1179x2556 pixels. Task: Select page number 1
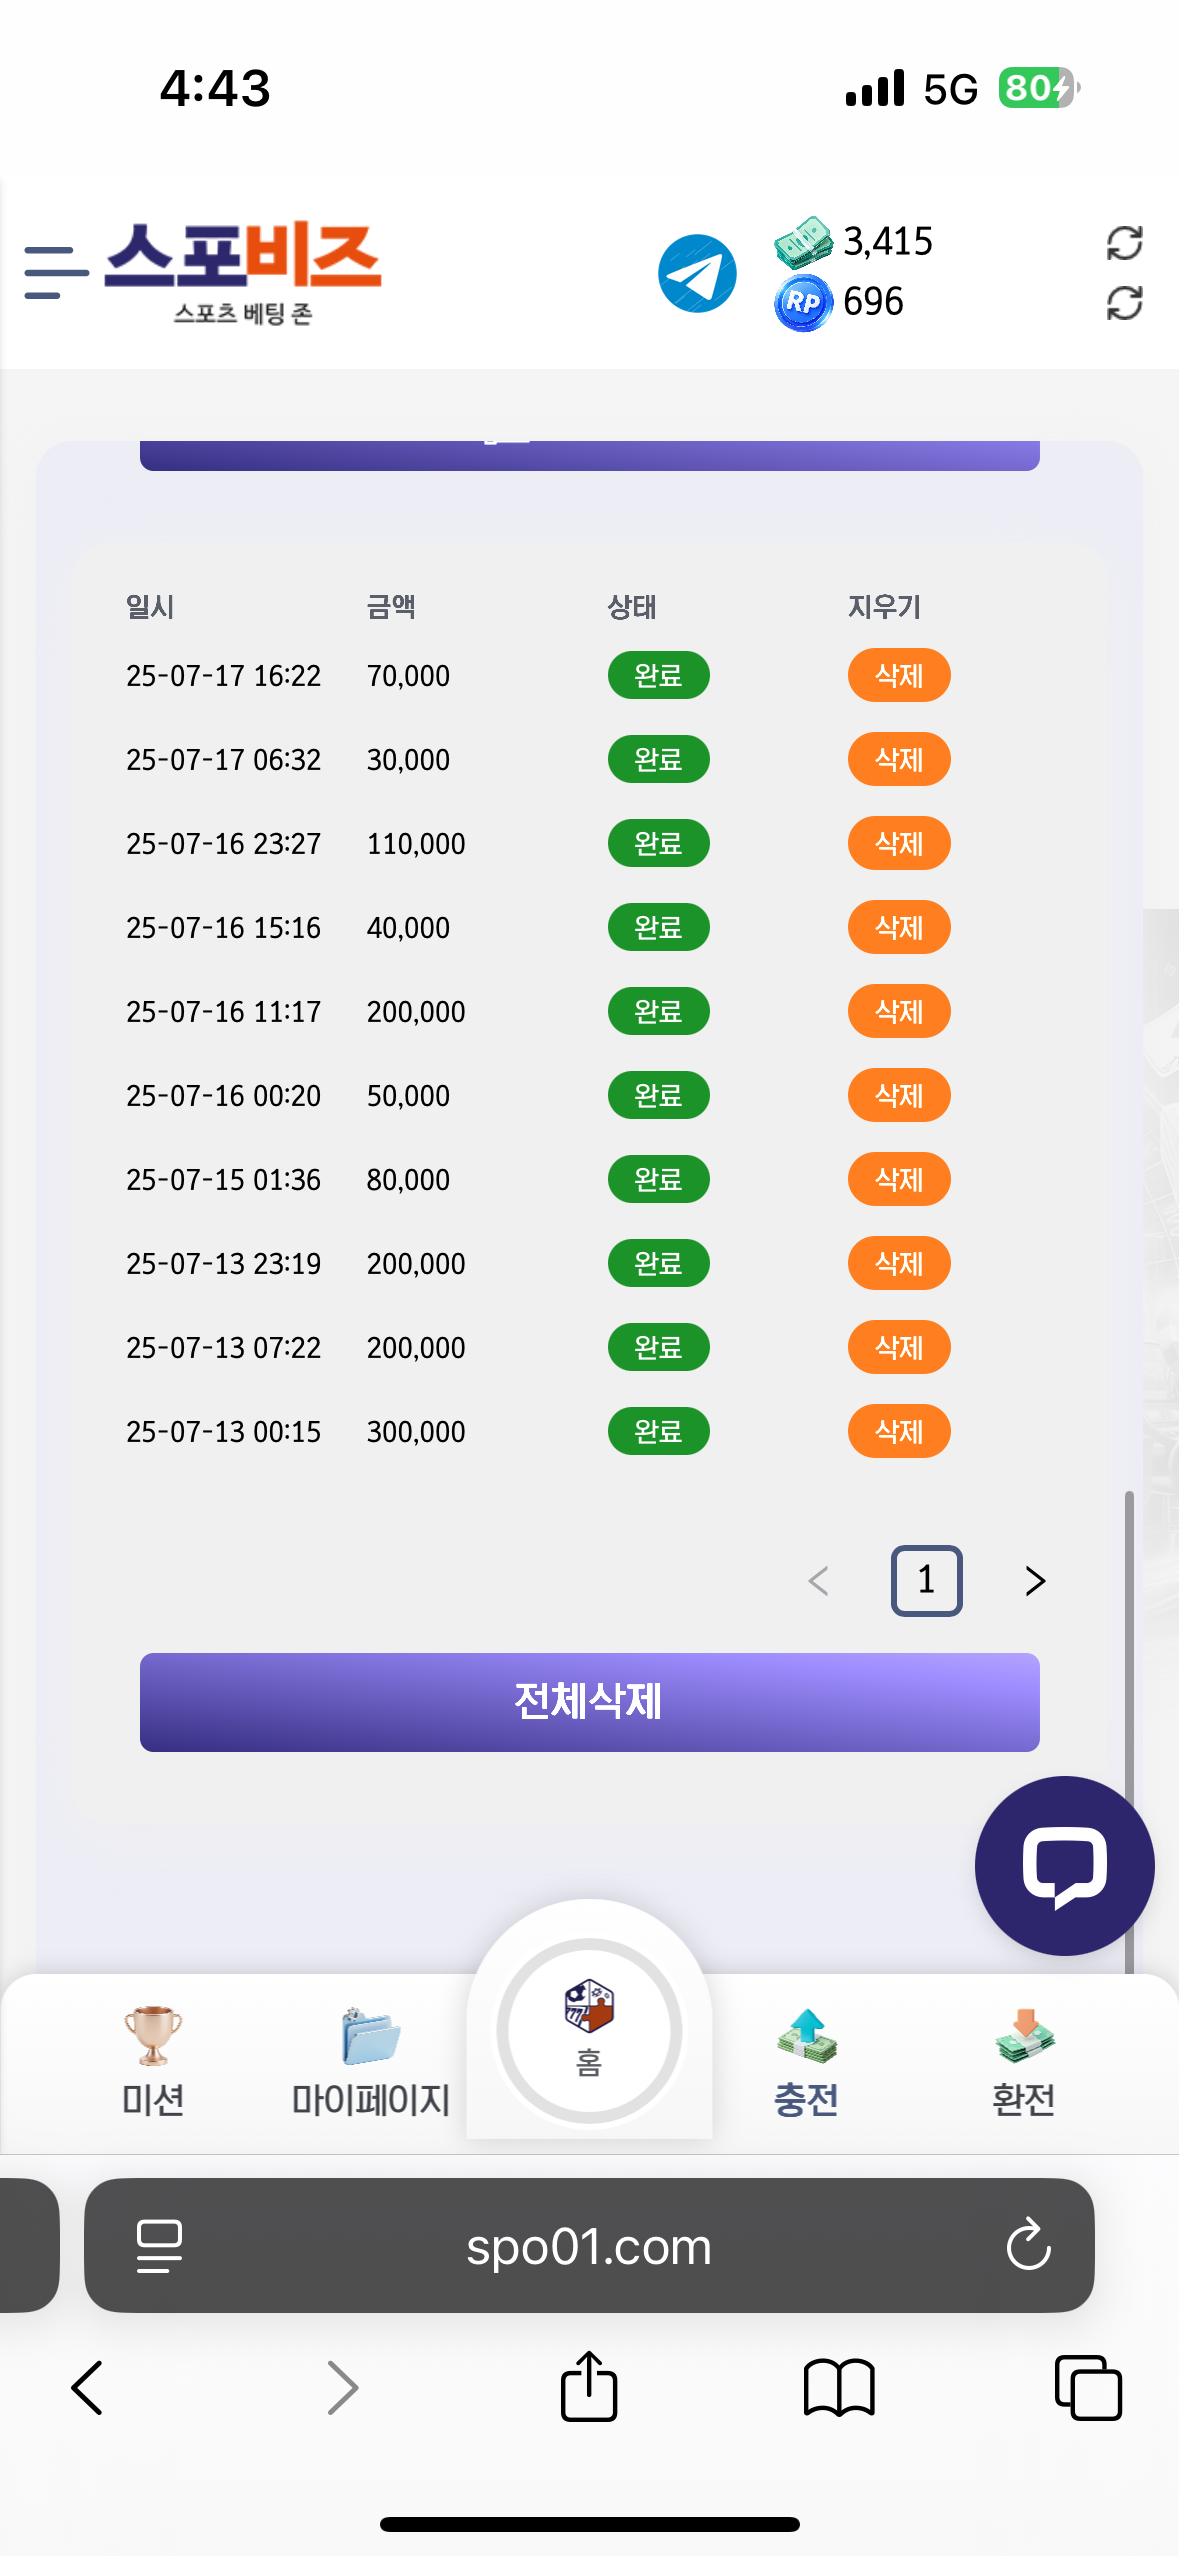926,1580
